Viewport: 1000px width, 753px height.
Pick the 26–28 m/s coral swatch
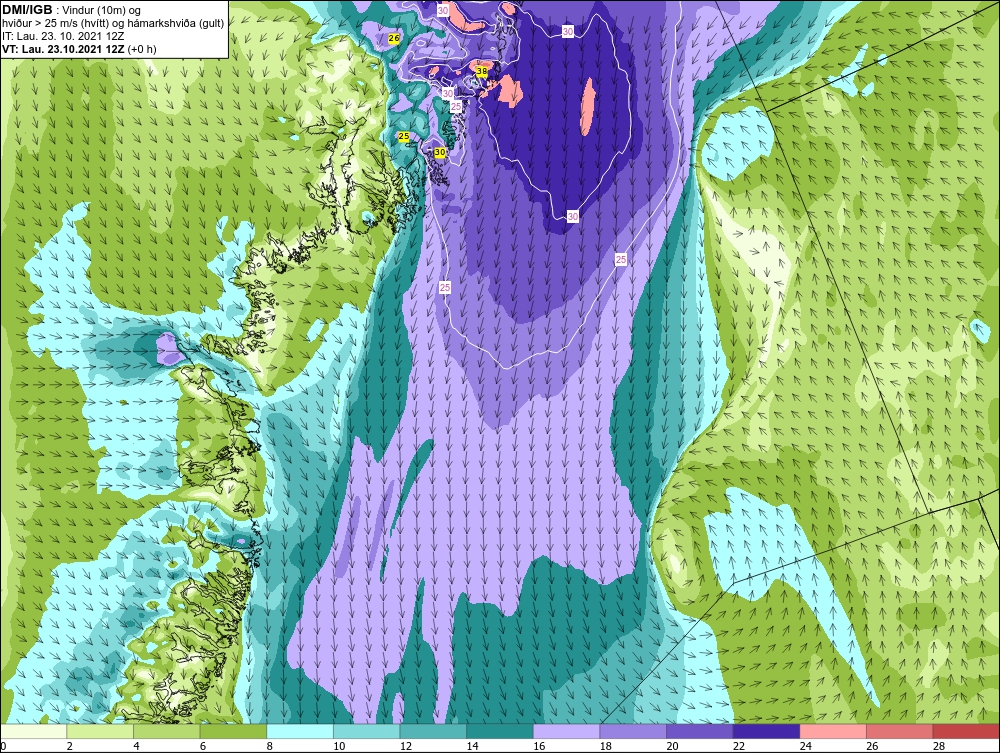pyautogui.click(x=900, y=731)
